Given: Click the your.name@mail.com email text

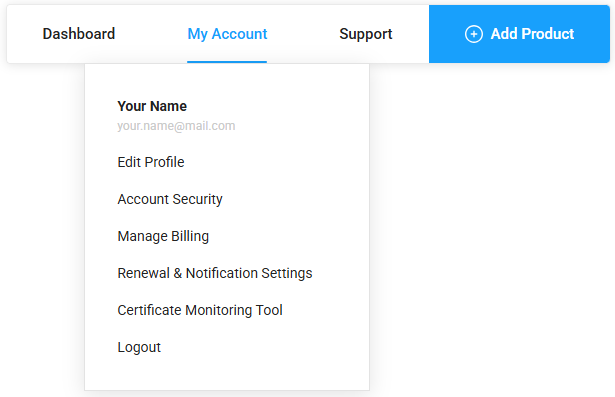Looking at the screenshot, I should [176, 126].
